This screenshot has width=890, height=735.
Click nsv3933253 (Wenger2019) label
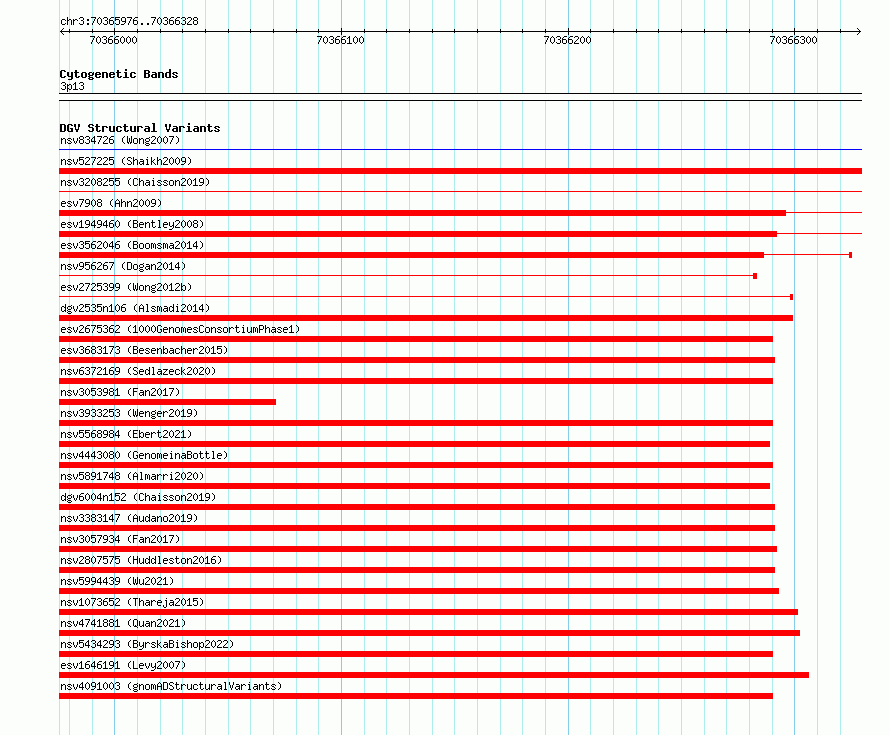(x=129, y=413)
